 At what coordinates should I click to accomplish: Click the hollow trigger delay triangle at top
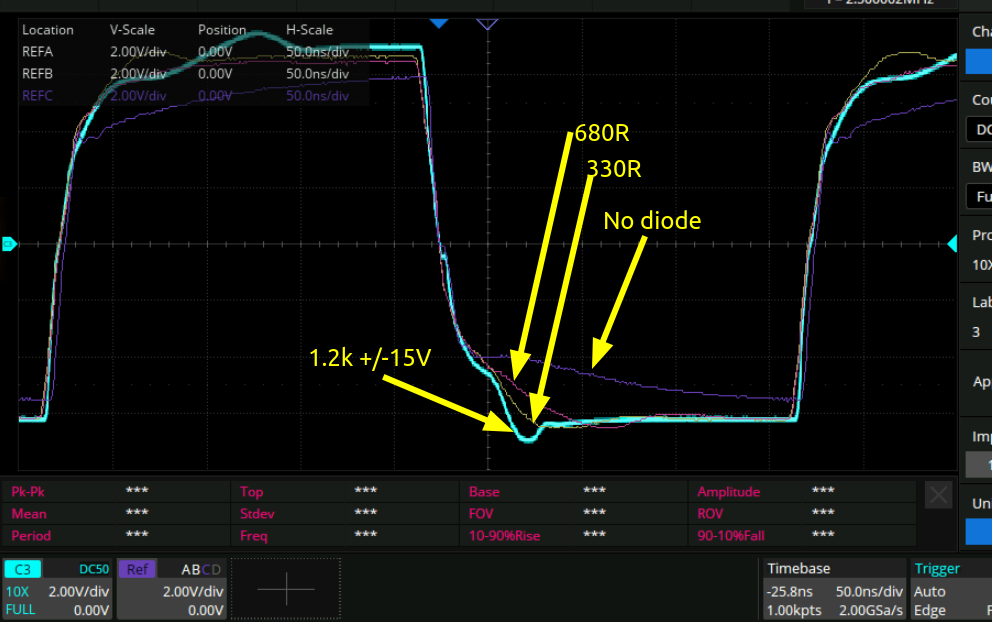tap(487, 22)
